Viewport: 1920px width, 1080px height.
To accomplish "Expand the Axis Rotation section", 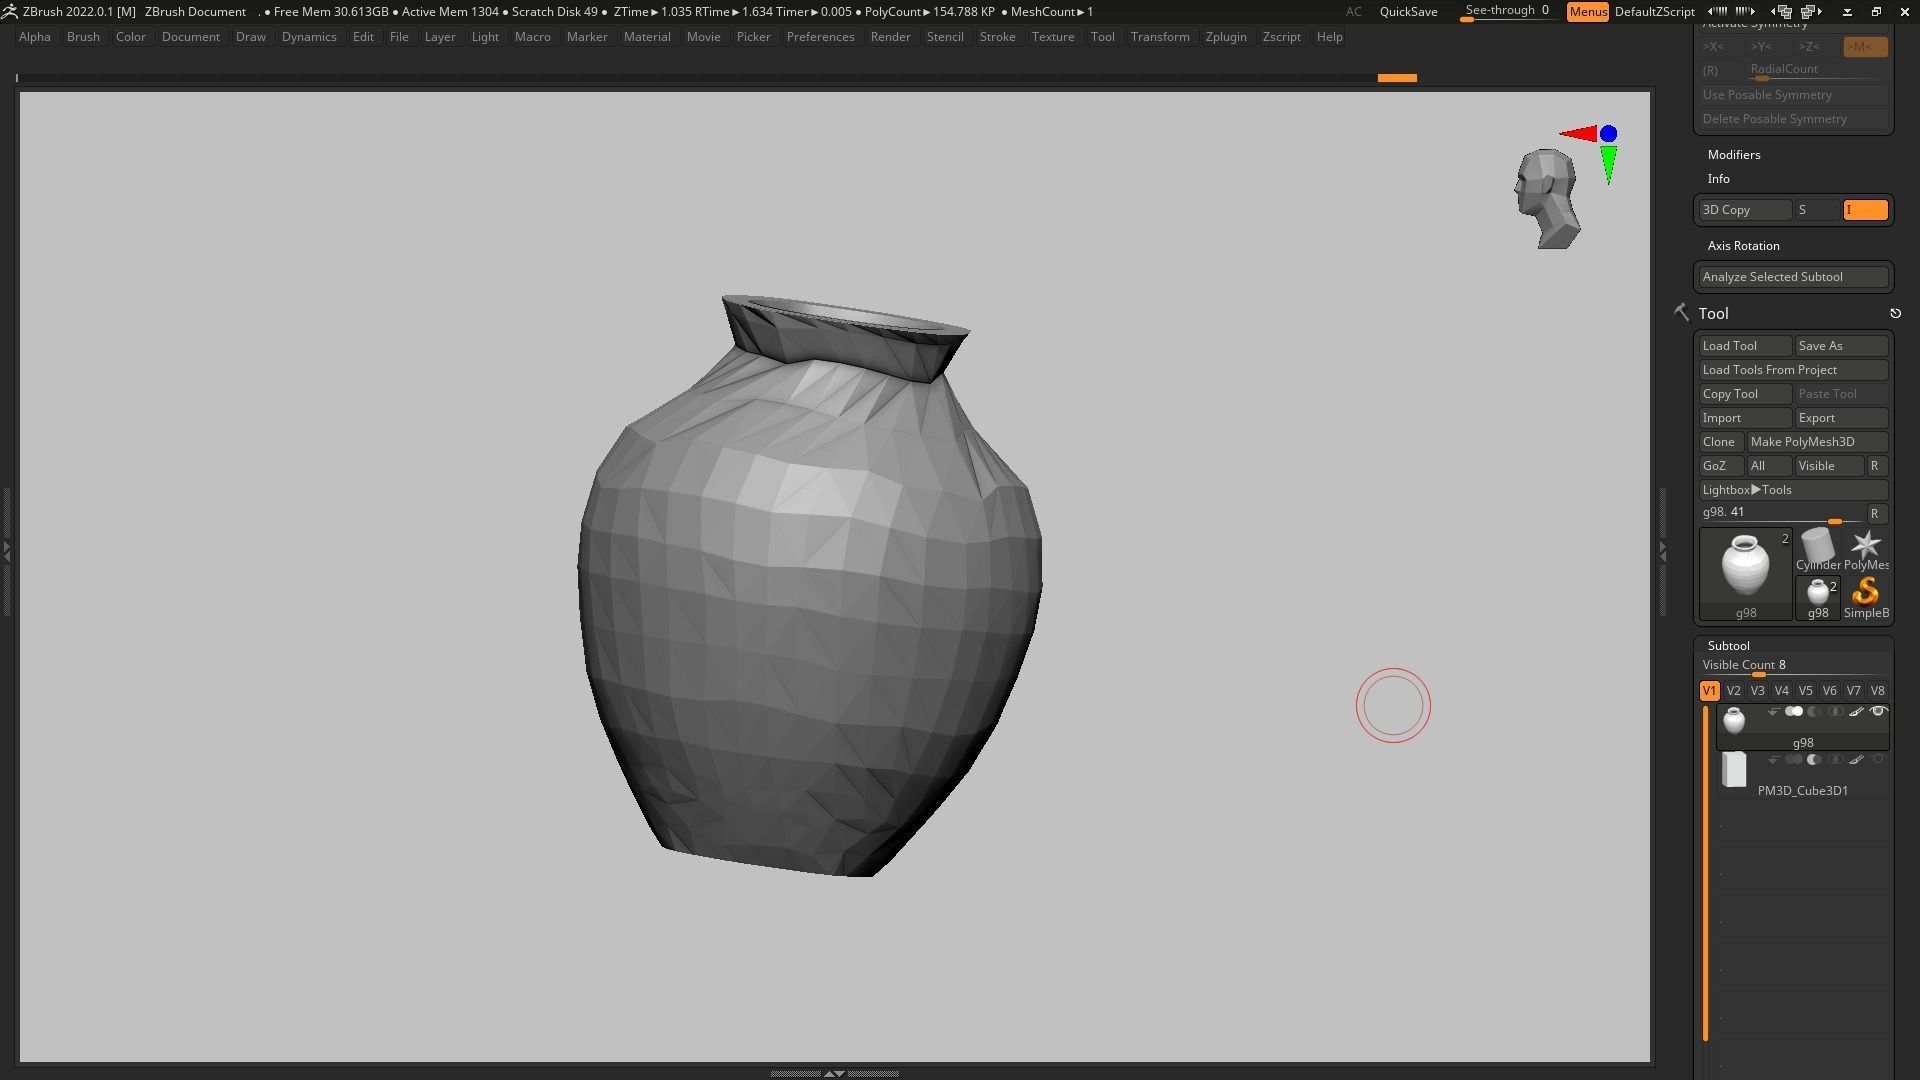I will coord(1743,246).
